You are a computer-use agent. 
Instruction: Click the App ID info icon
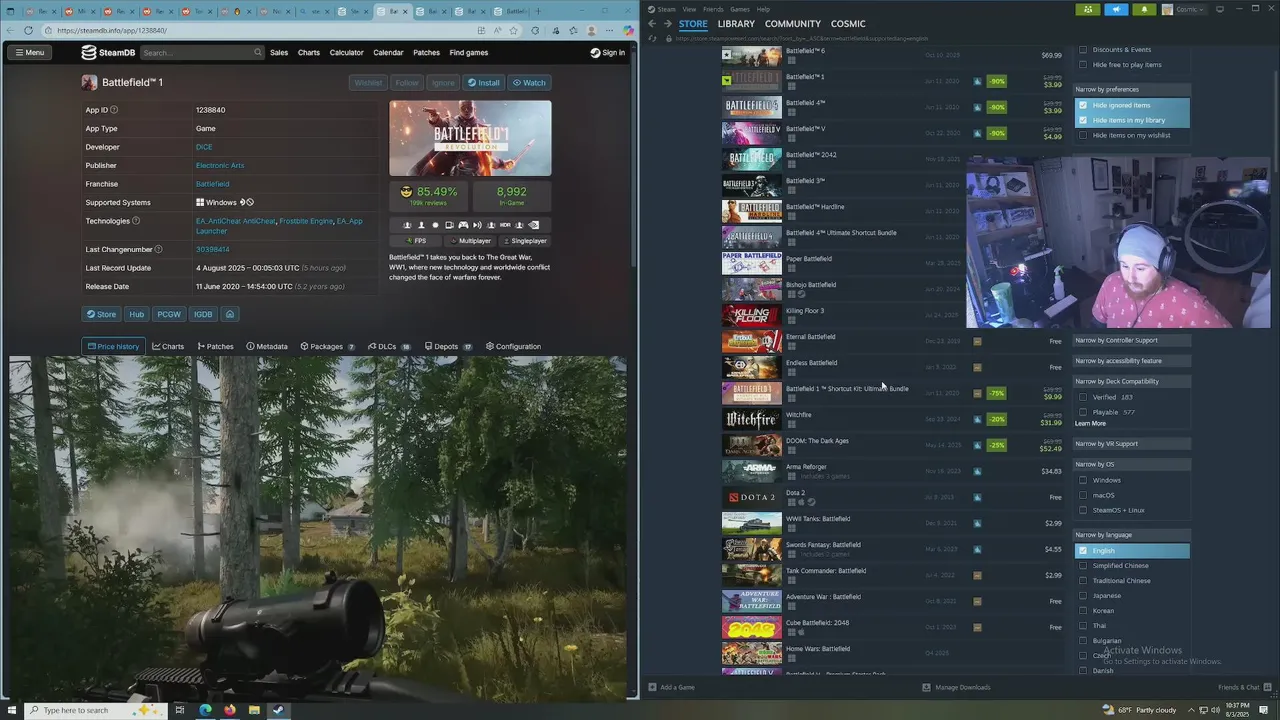[113, 110]
